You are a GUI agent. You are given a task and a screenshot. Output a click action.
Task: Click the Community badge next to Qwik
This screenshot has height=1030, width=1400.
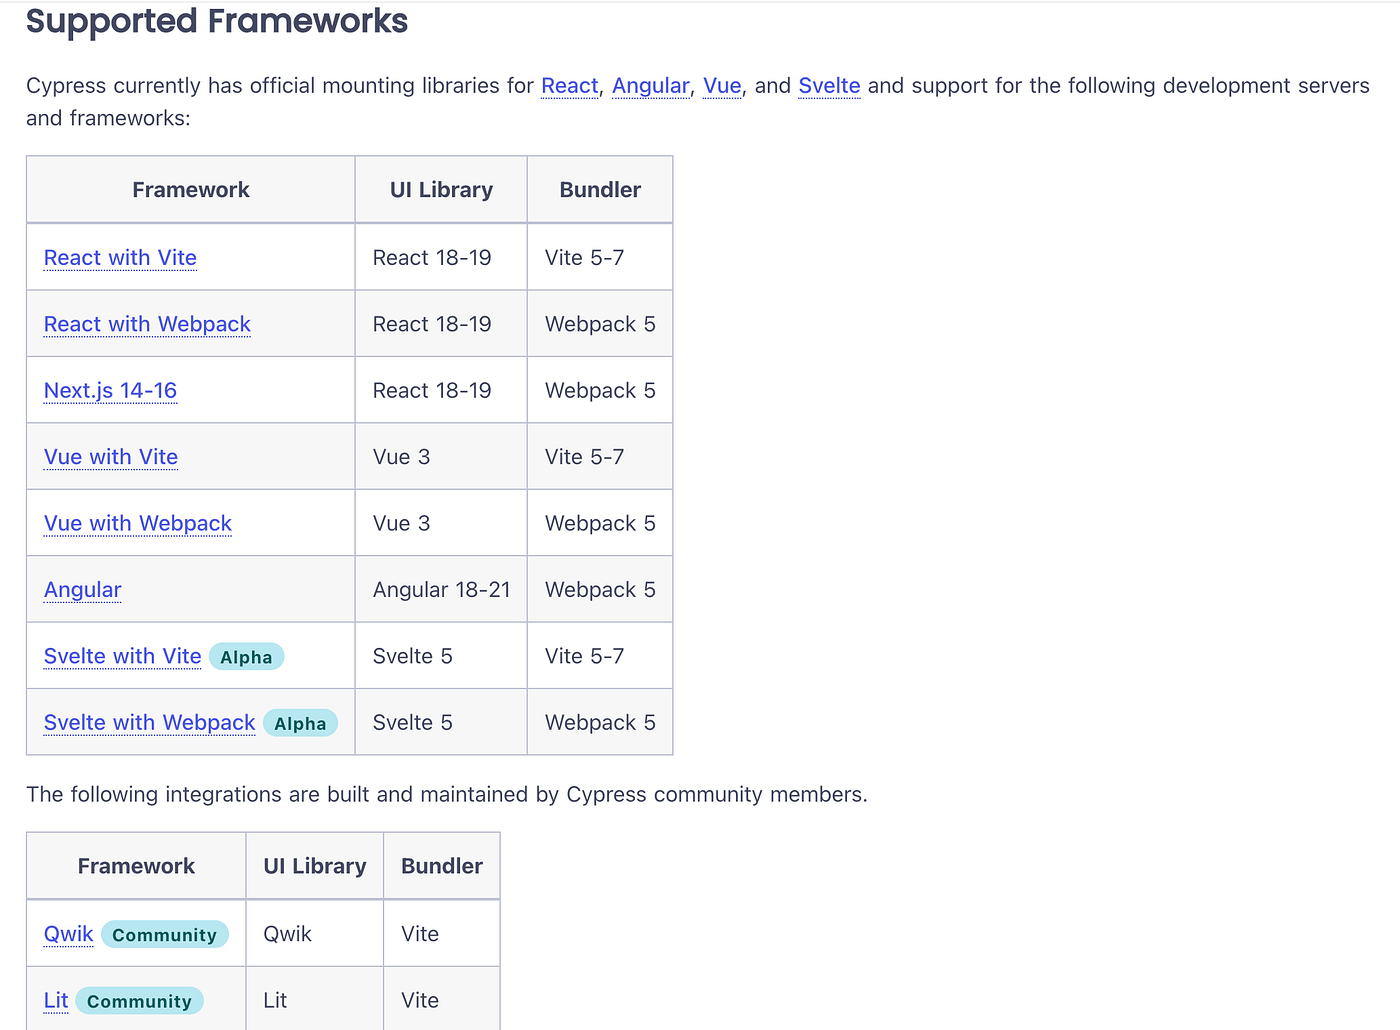[x=165, y=935]
